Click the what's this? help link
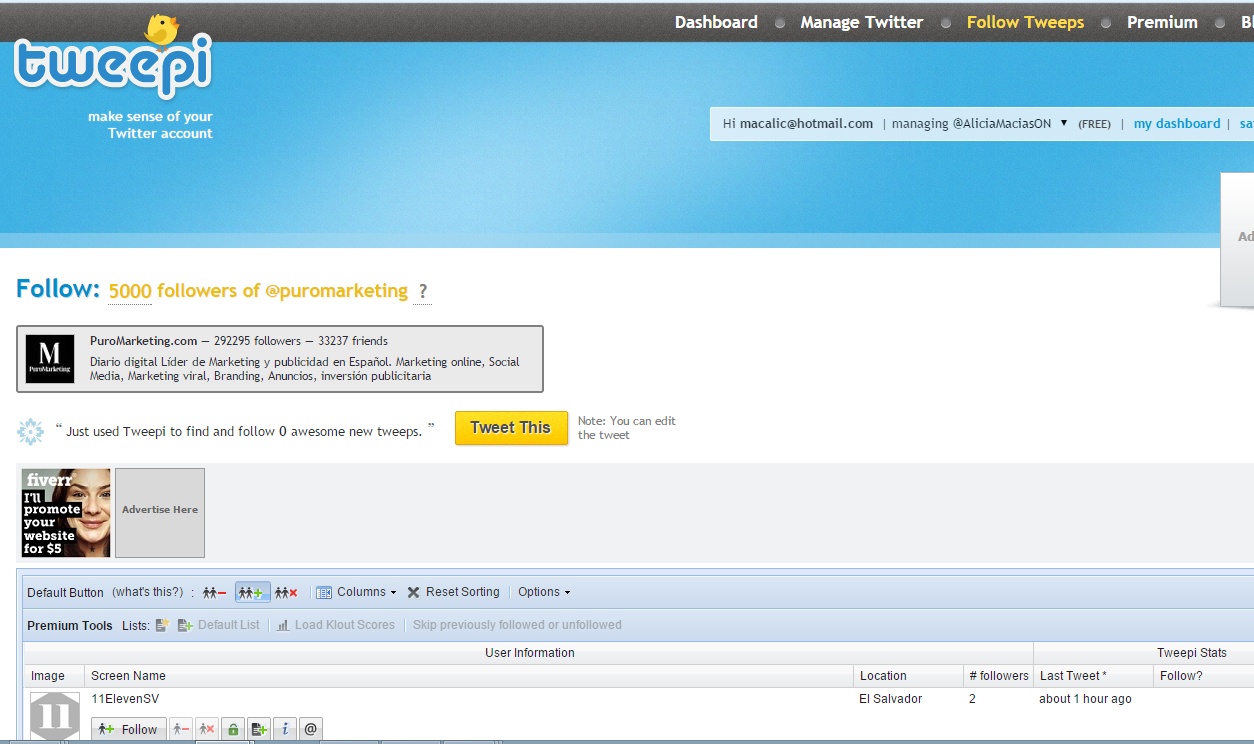 tap(148, 592)
